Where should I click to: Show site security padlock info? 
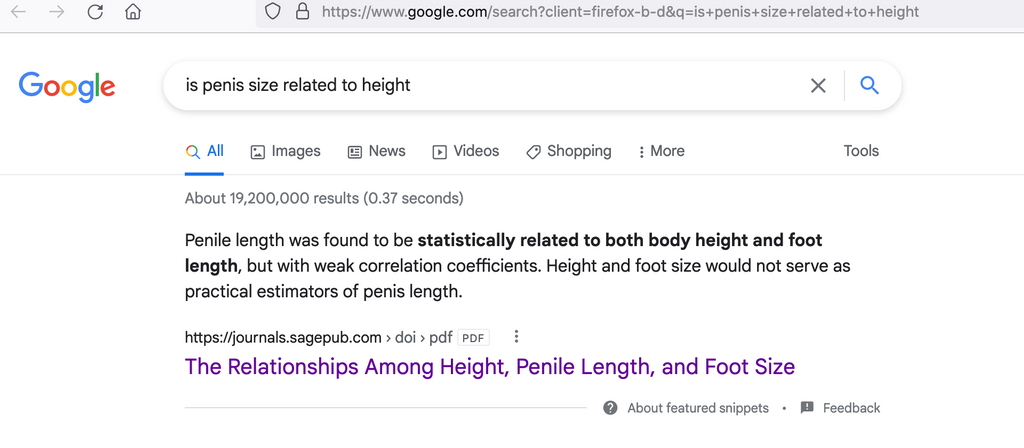point(302,11)
